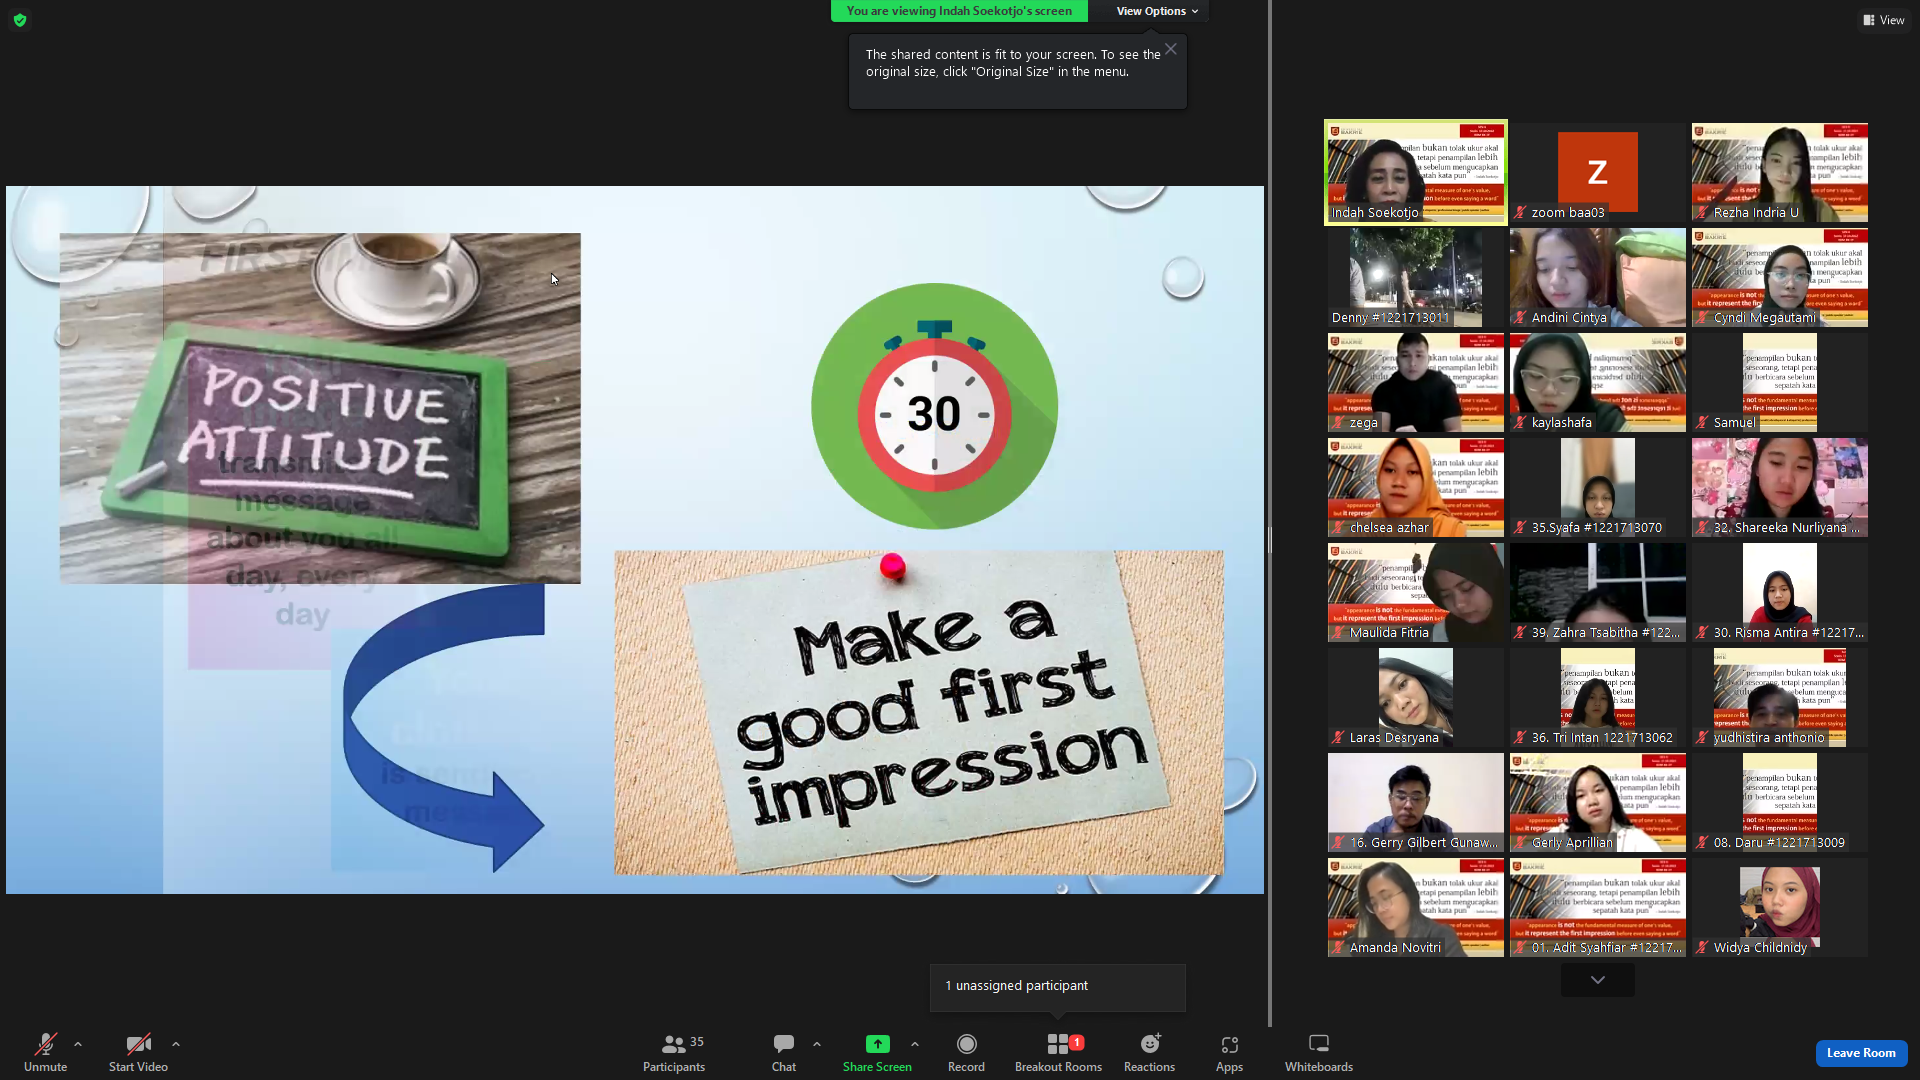Click the 1 unassigned participant notice

pos(1057,986)
